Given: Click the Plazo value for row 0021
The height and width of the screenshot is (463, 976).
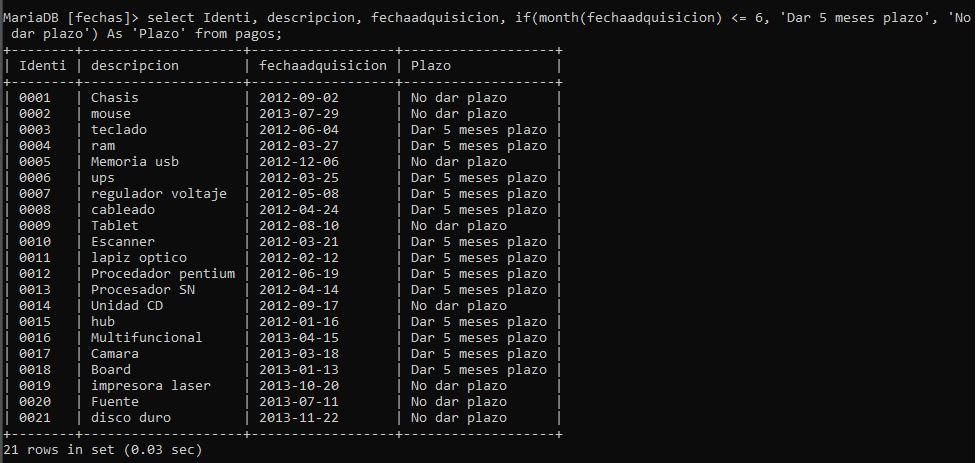Looking at the screenshot, I should tap(459, 418).
